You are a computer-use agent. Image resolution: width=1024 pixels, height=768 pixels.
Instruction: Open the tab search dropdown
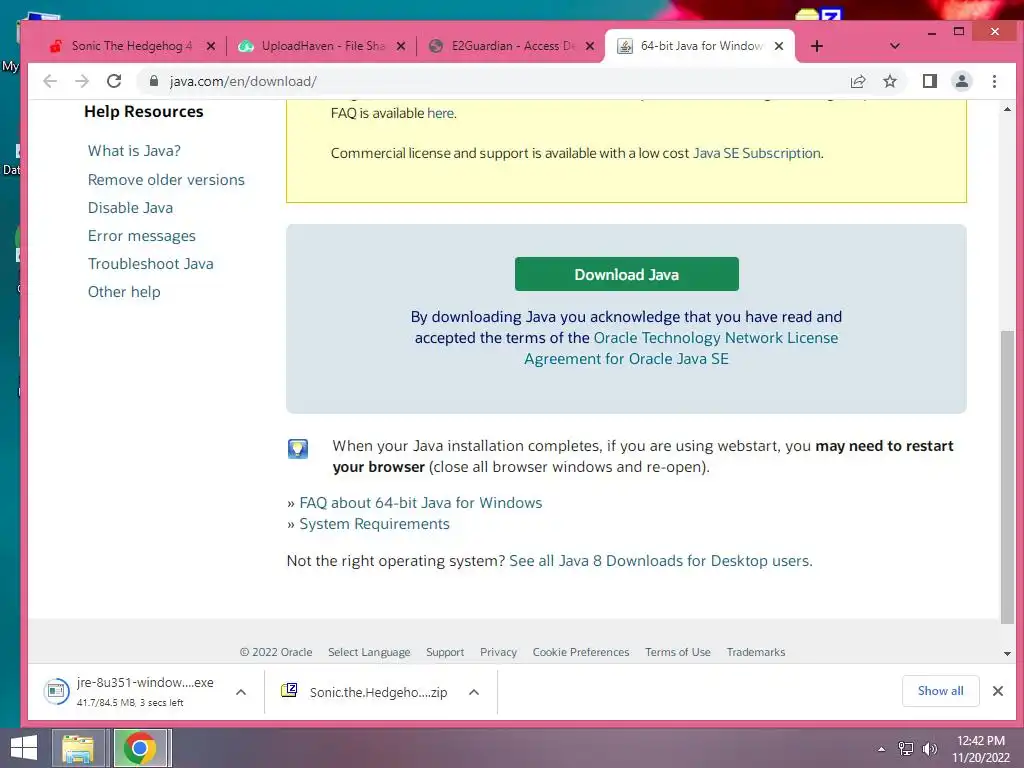pos(895,46)
